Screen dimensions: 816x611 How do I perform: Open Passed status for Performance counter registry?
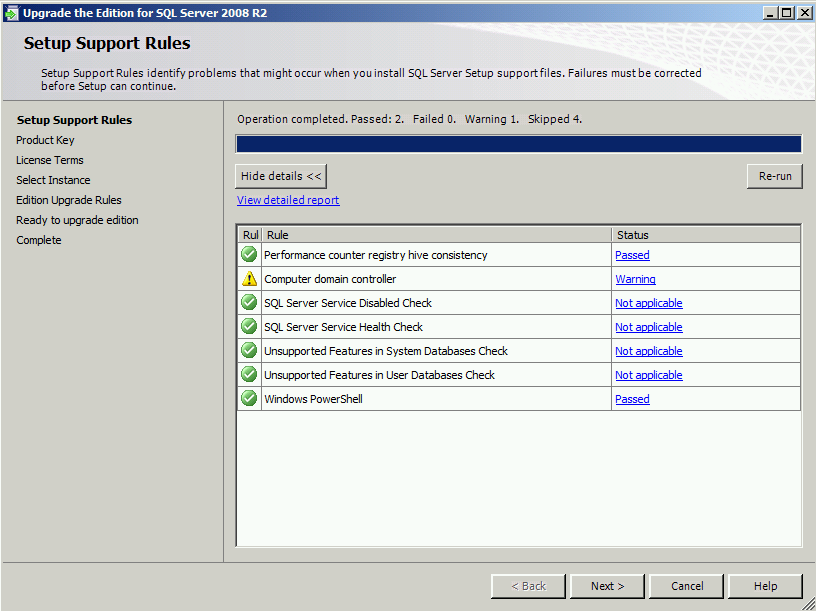point(632,255)
